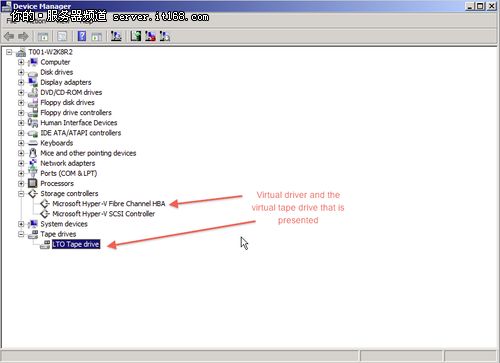Select the LTO Tape drive entry

[76, 244]
